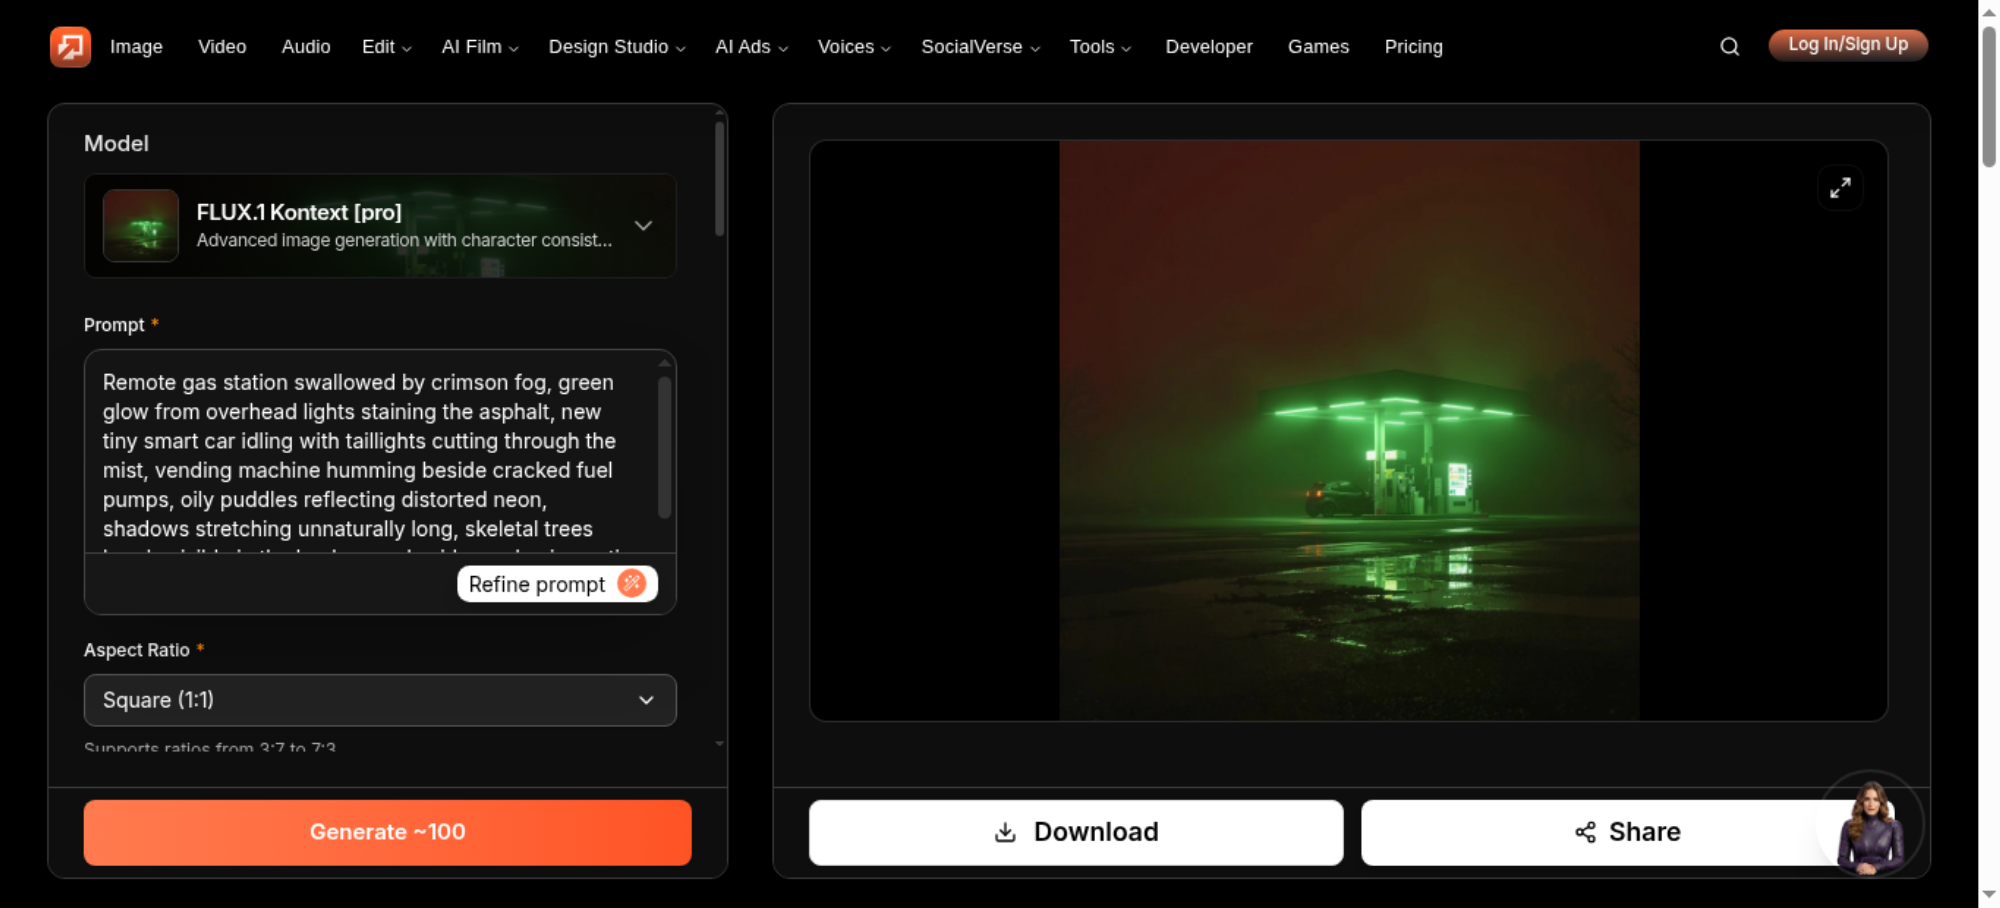Click Log In/Sign Up button
Viewport: 2000px width, 908px height.
pos(1848,45)
